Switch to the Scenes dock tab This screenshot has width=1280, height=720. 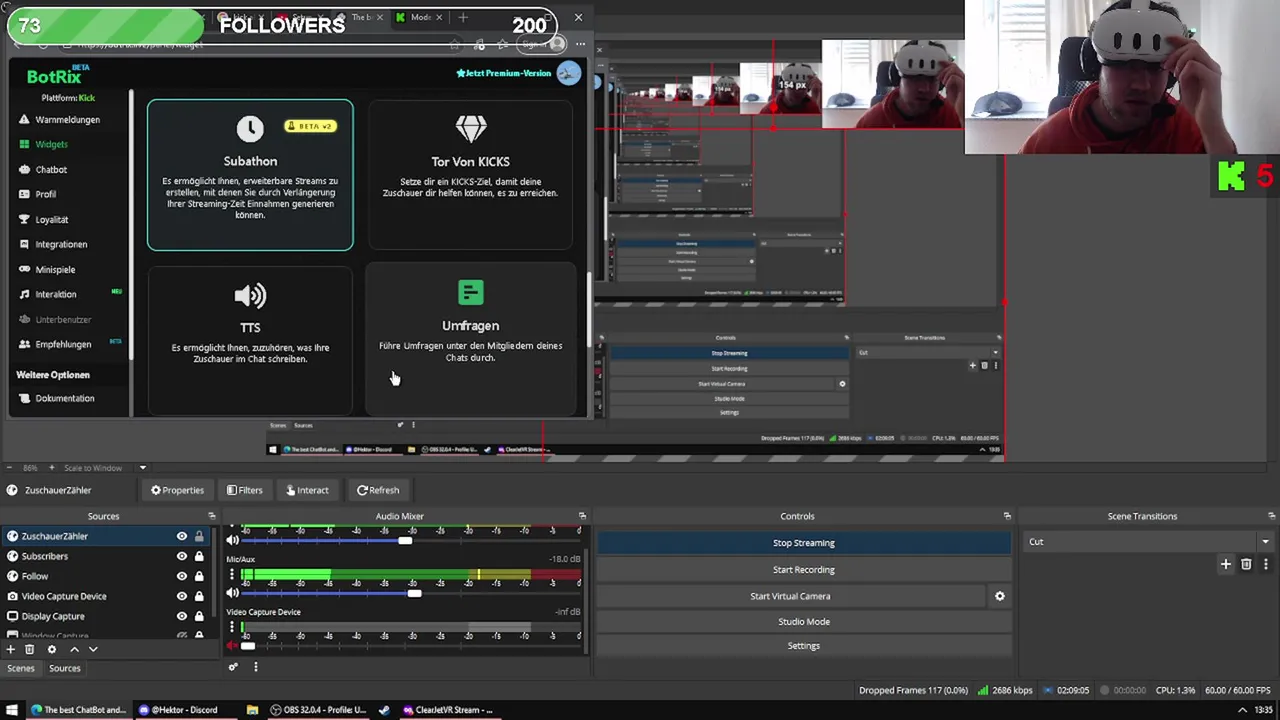coord(21,668)
